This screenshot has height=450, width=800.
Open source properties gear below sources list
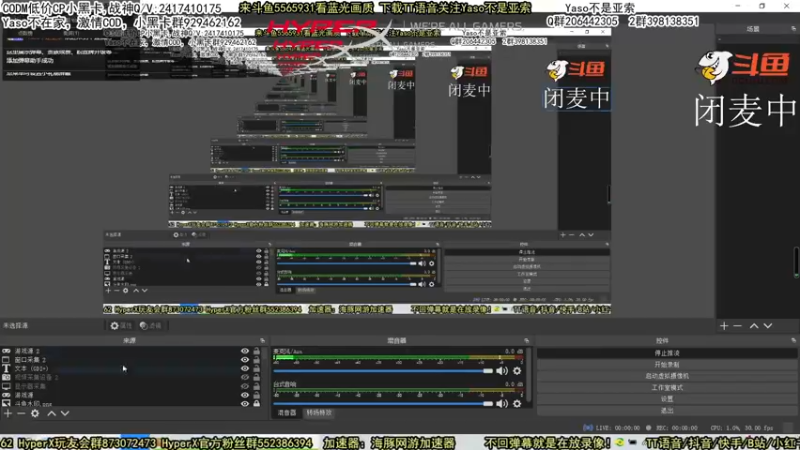[35, 413]
